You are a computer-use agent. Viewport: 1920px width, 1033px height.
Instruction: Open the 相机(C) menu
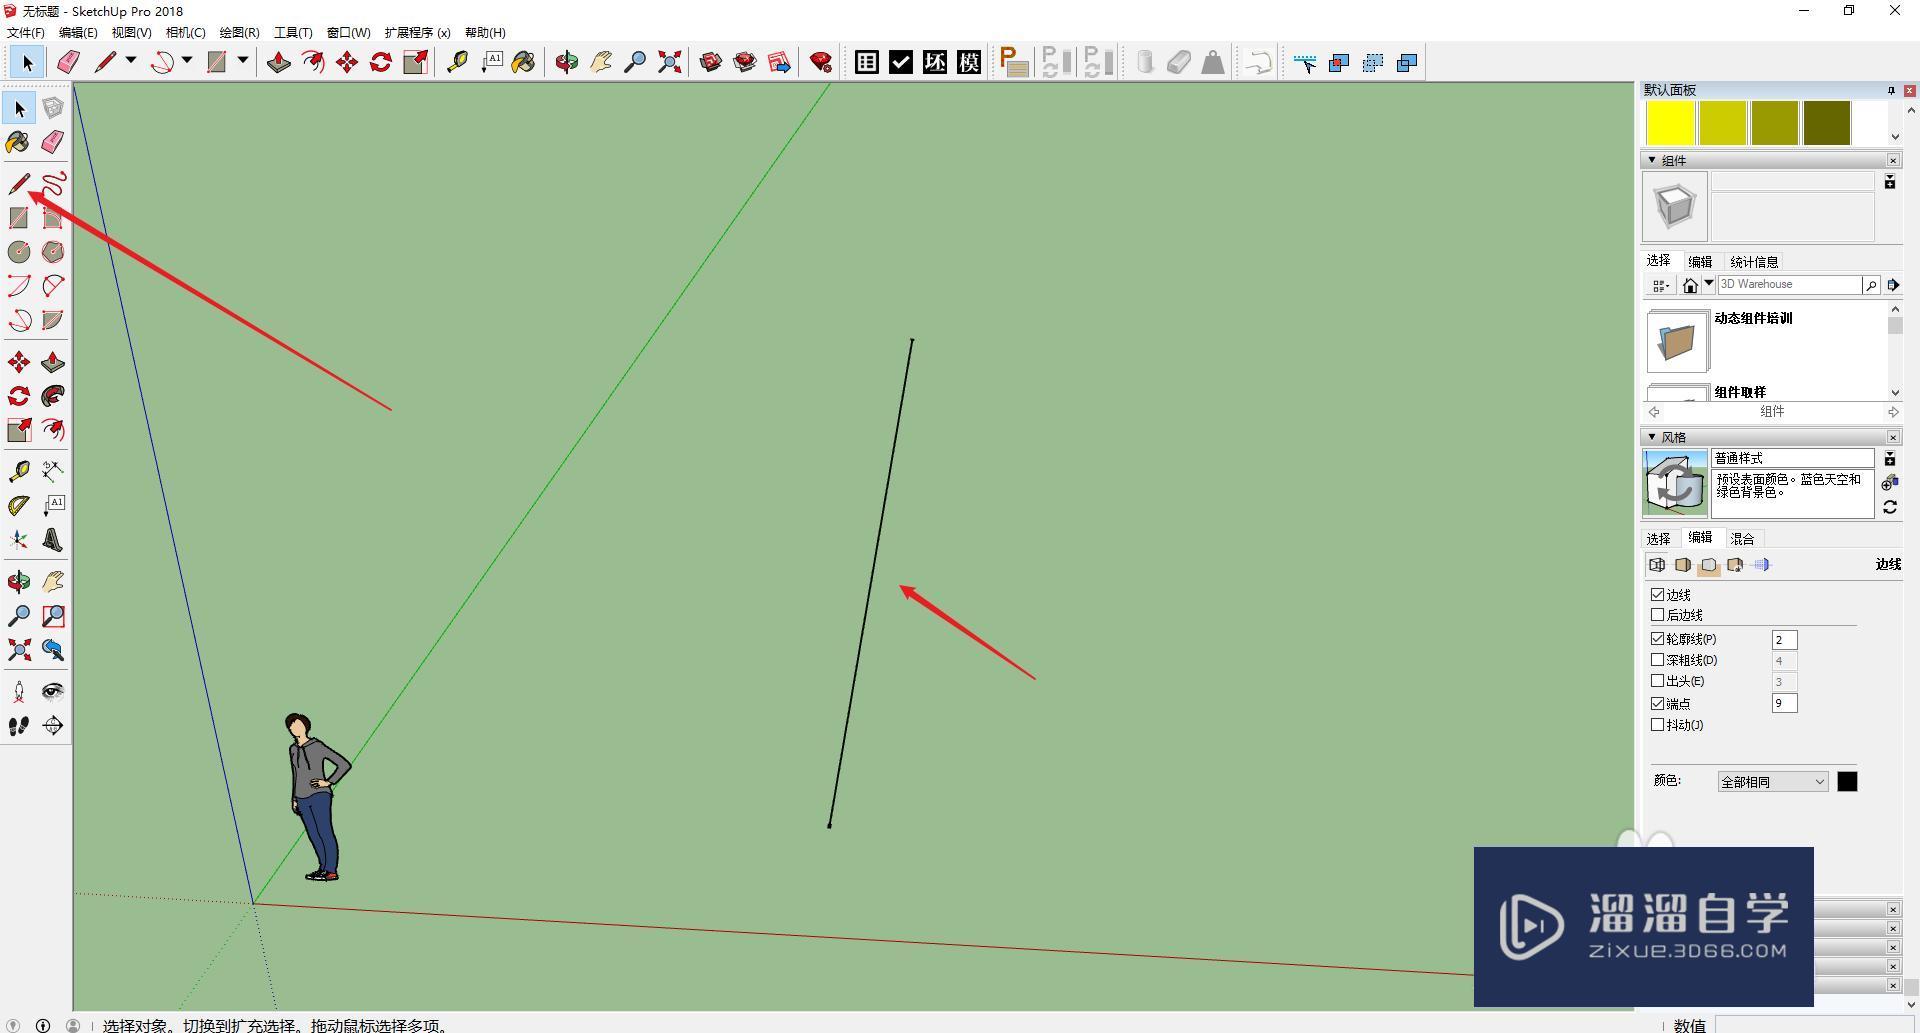(x=186, y=33)
